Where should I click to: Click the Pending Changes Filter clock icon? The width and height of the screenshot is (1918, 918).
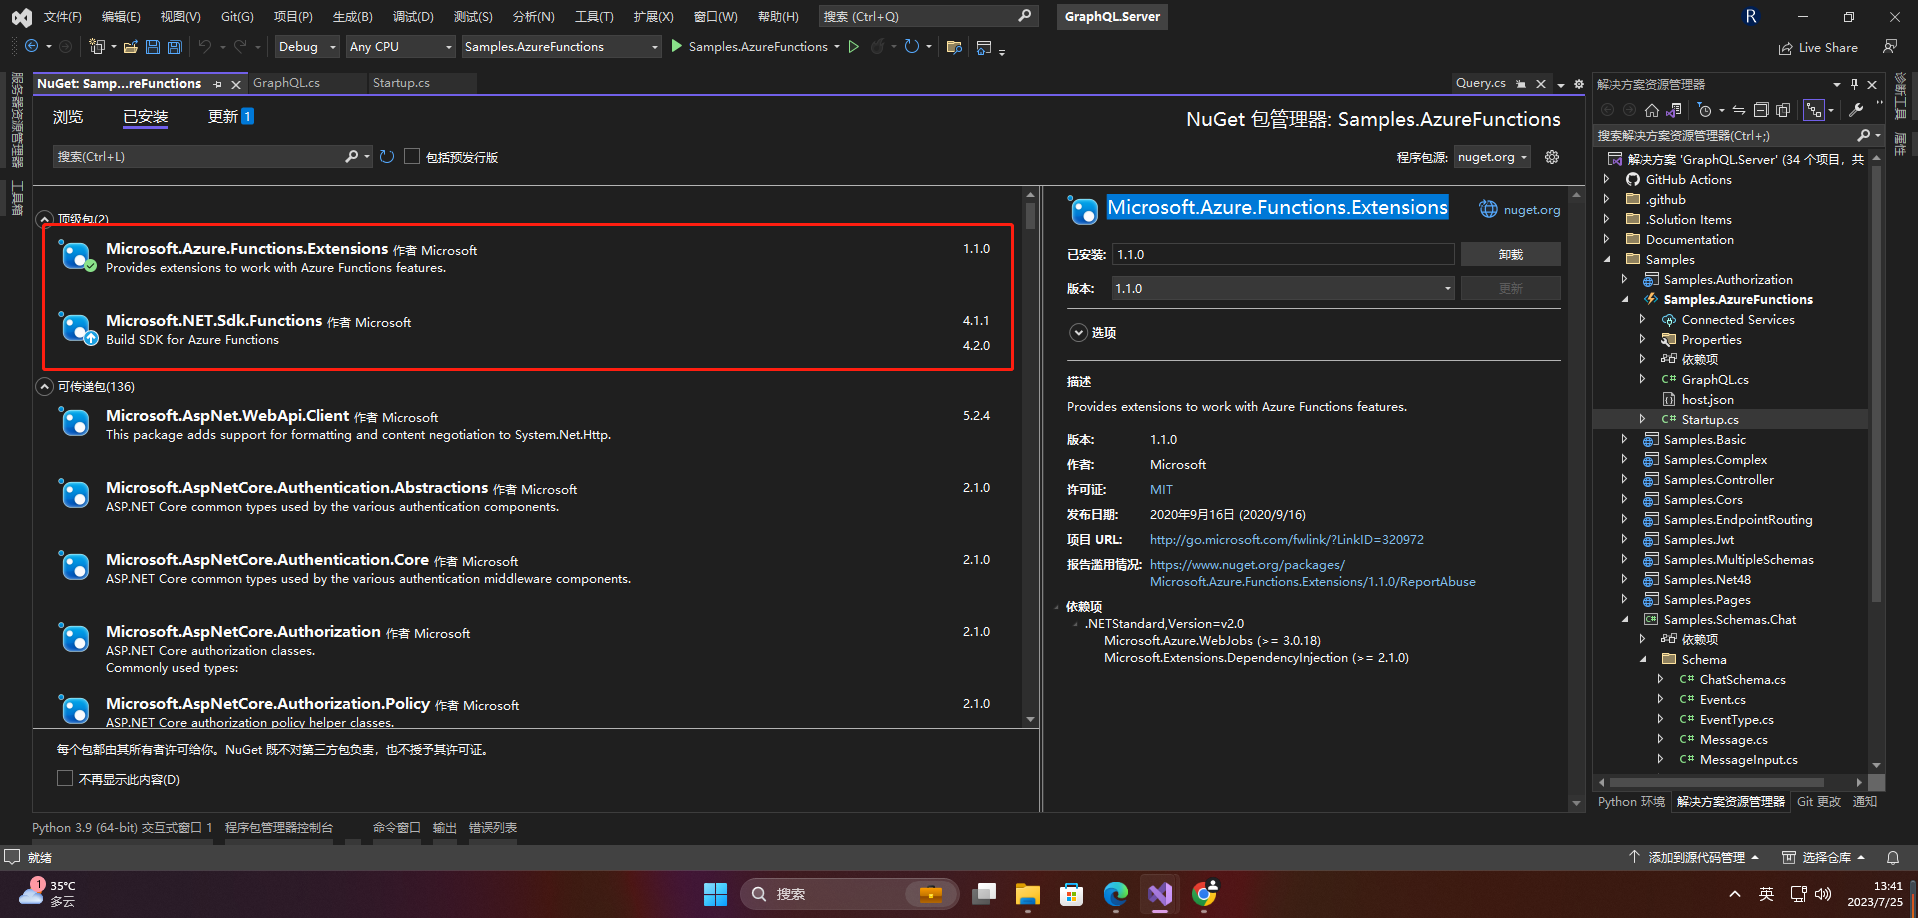1705,110
